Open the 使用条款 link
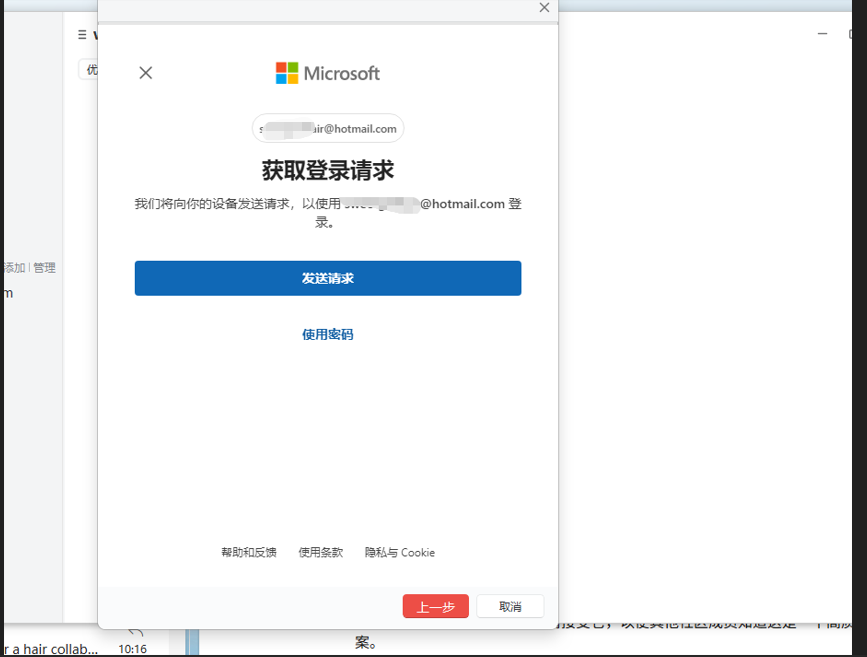The image size is (867, 657). (321, 552)
